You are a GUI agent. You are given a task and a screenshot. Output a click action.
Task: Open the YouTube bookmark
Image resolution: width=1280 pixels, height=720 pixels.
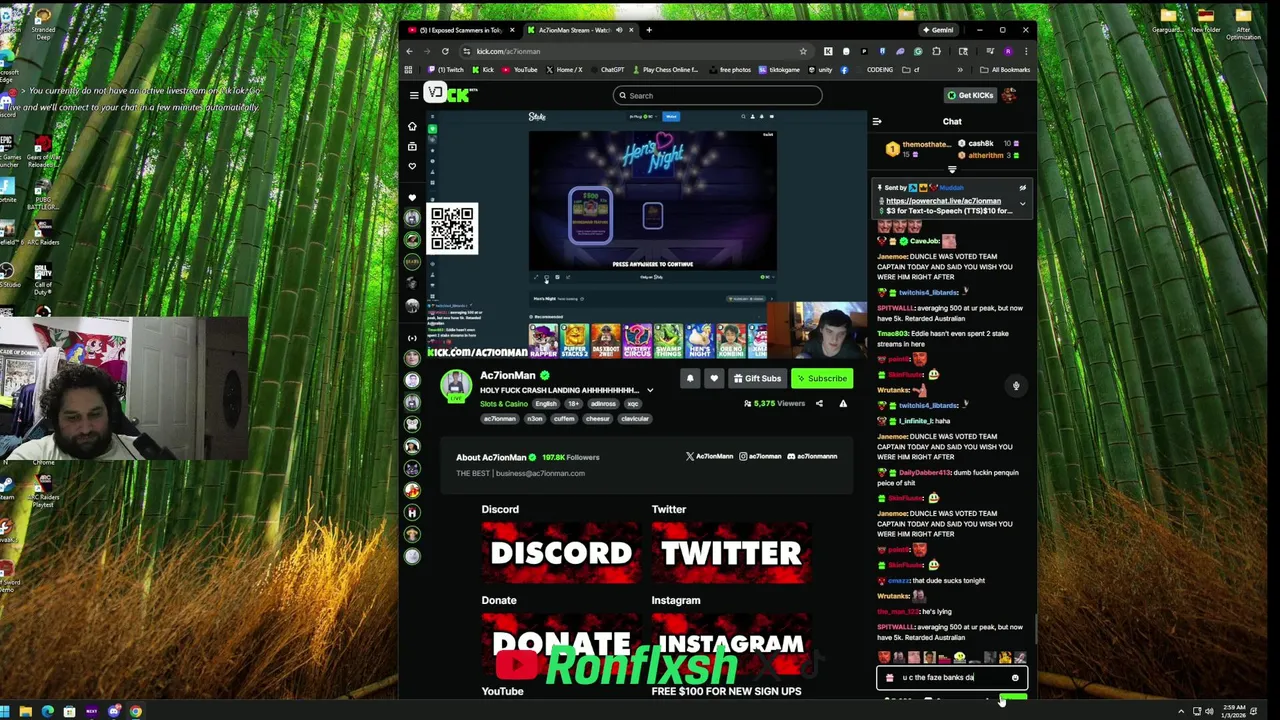520,70
